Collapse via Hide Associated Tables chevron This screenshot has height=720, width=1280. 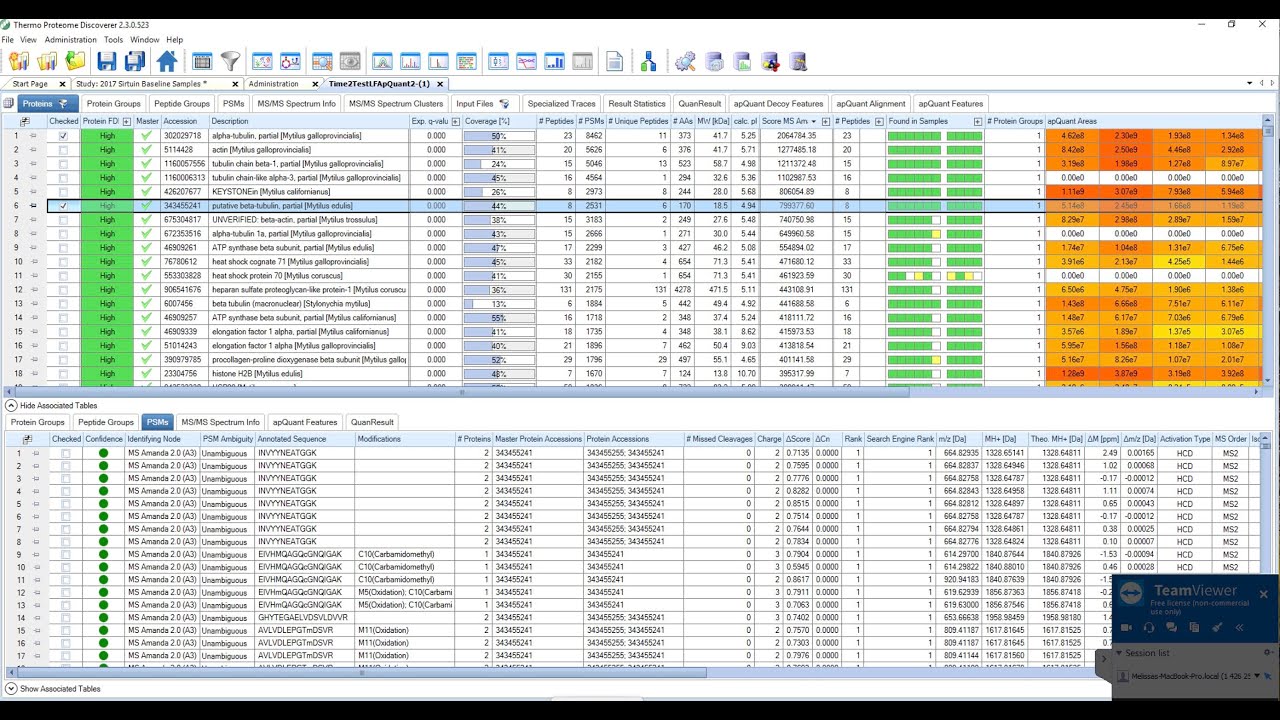pos(11,405)
